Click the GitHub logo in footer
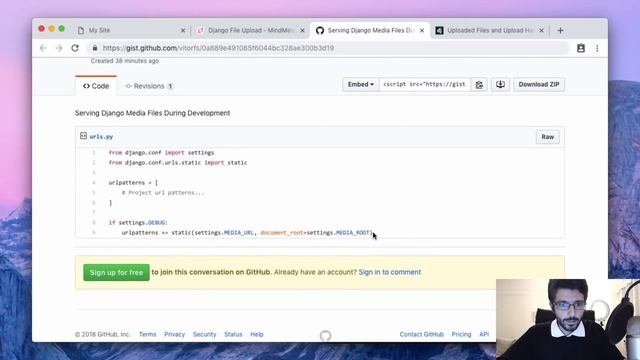 [325, 336]
